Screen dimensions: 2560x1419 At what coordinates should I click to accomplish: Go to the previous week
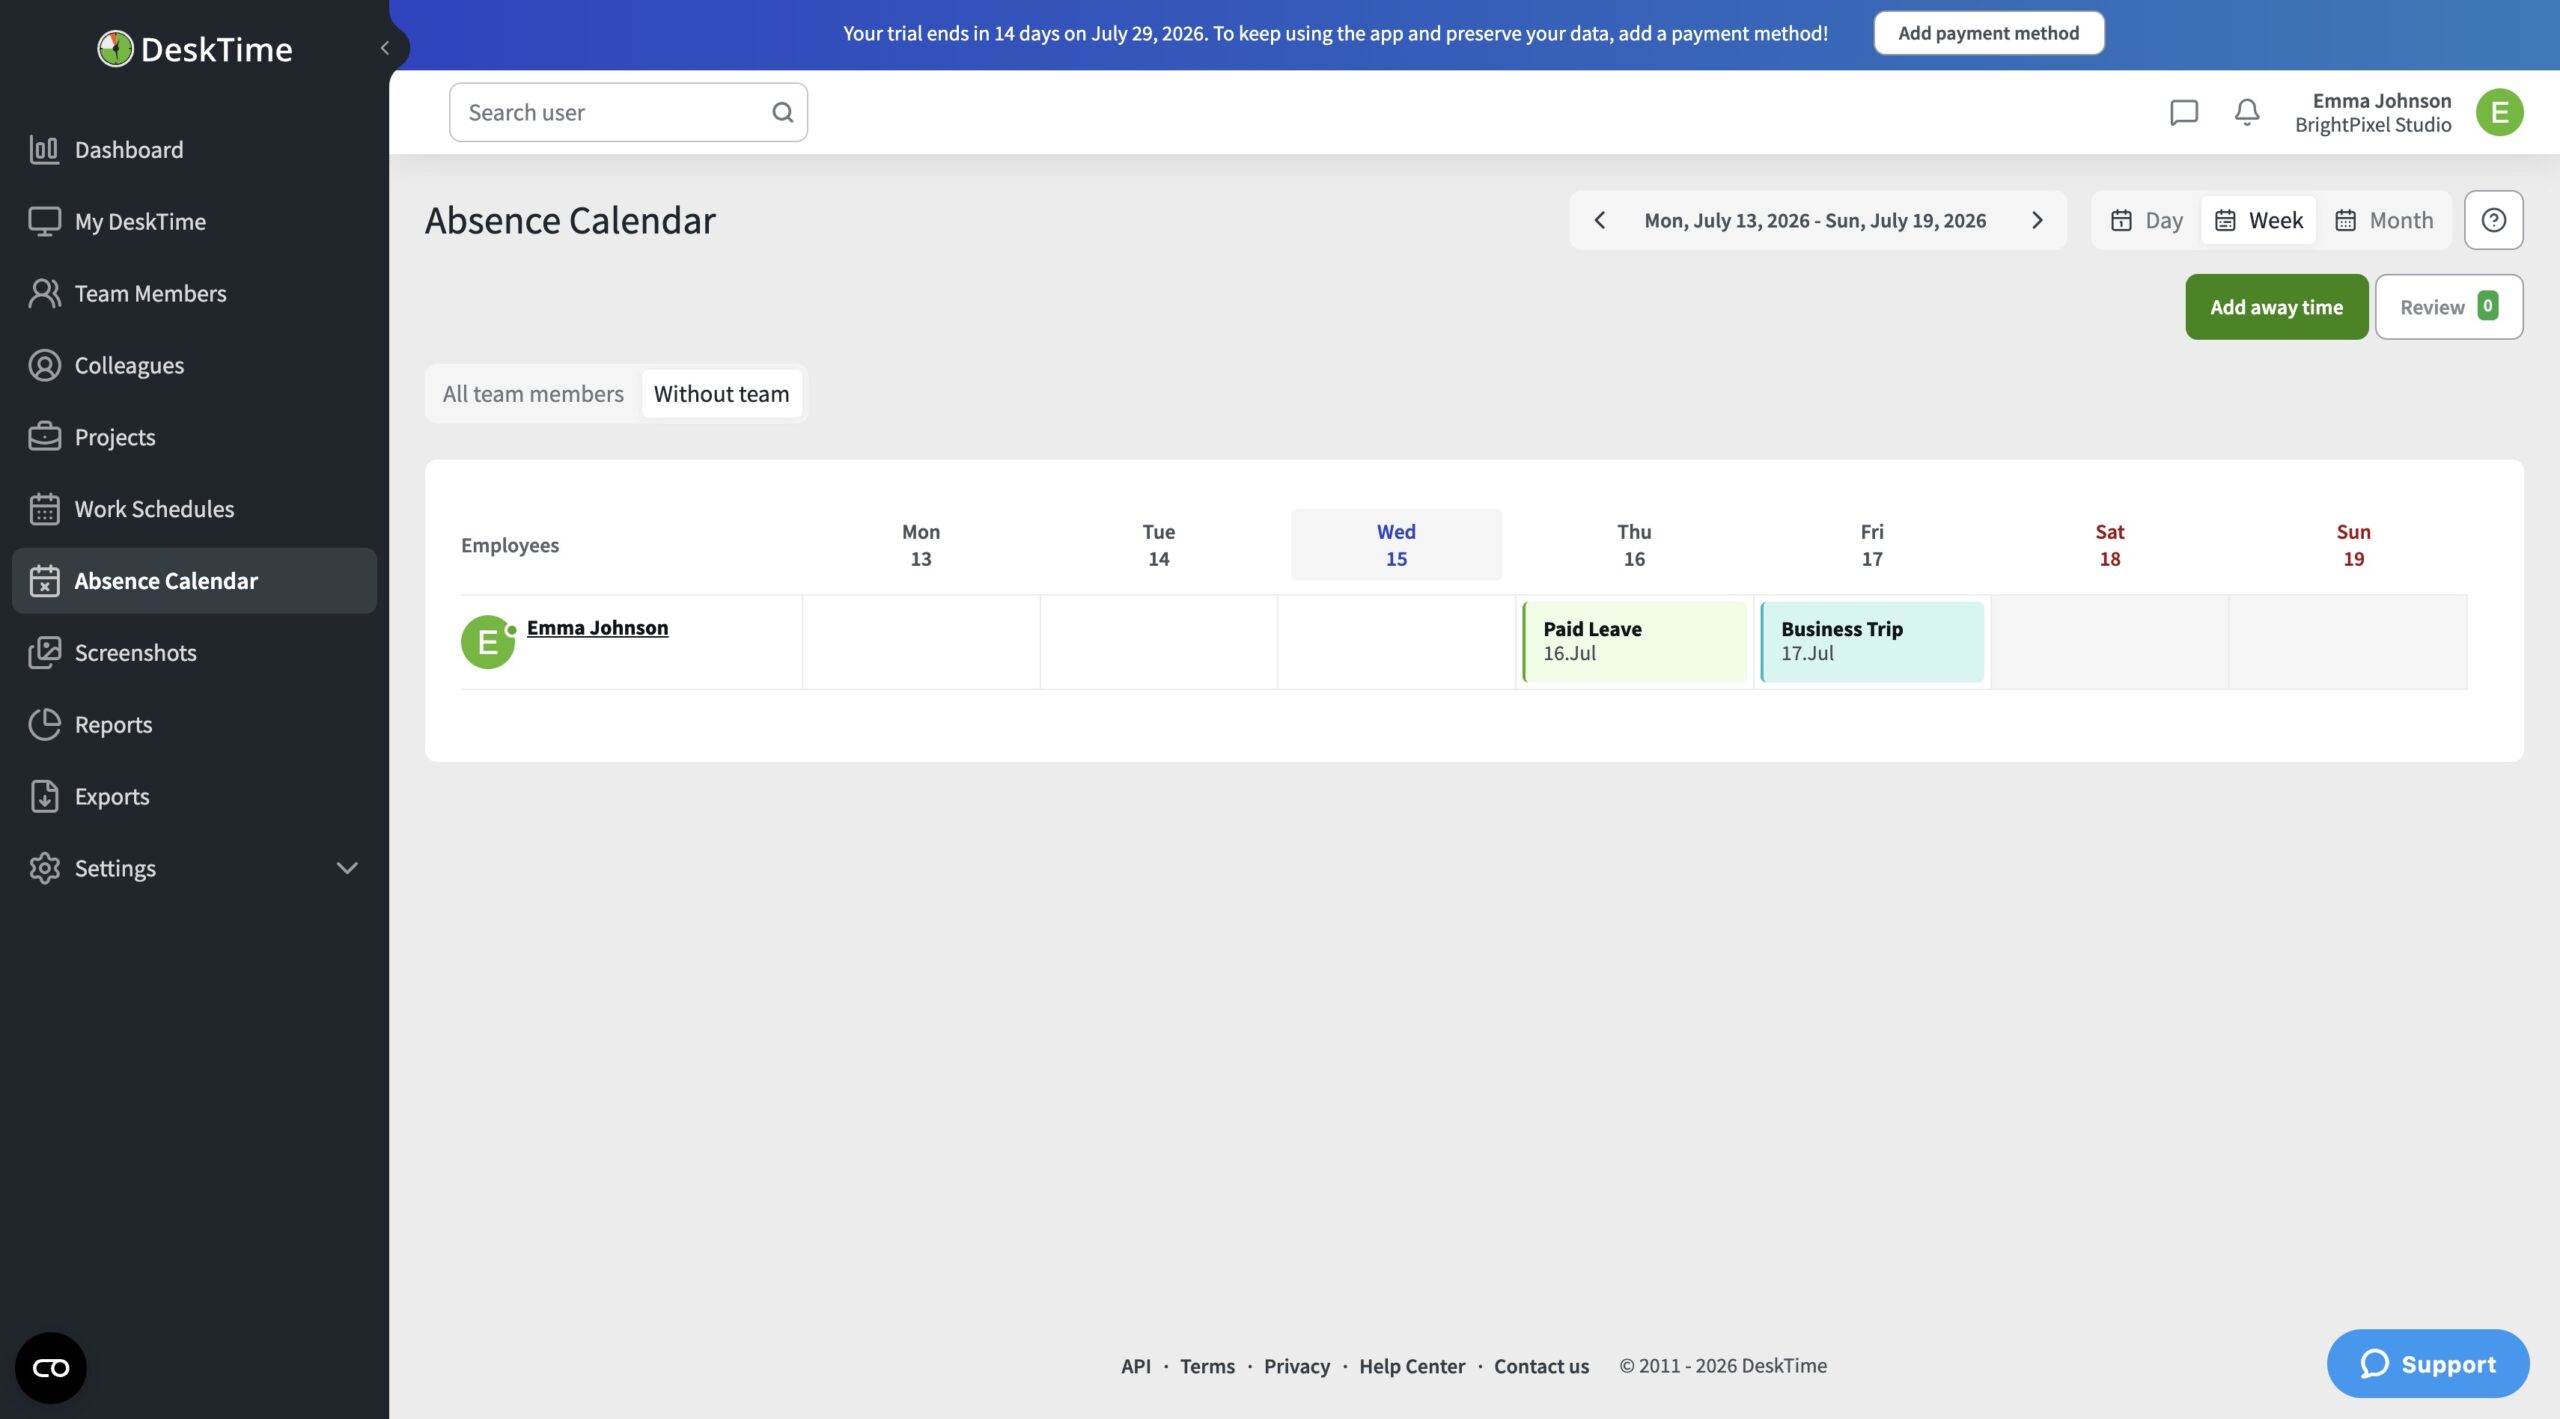pos(1600,221)
